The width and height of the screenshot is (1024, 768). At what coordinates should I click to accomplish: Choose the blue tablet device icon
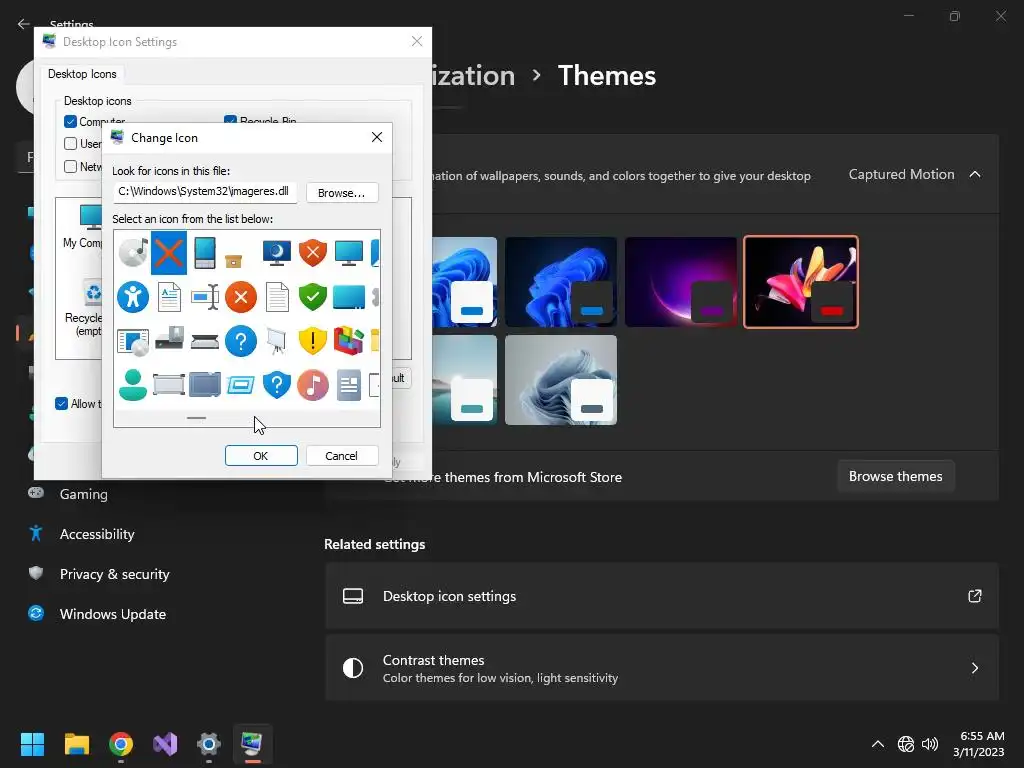click(204, 253)
